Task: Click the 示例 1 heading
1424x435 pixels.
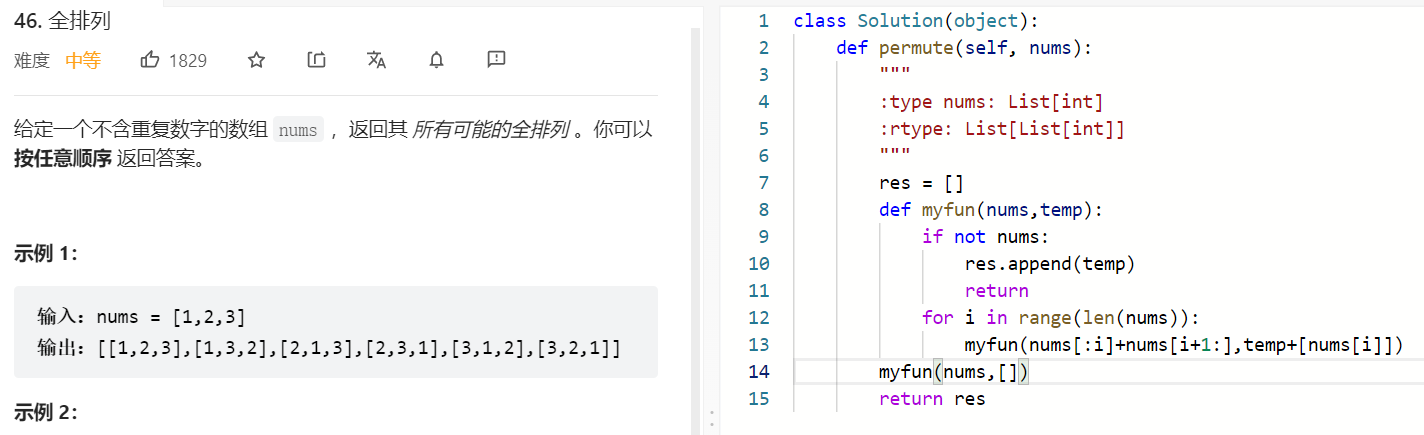Action: click(x=46, y=253)
